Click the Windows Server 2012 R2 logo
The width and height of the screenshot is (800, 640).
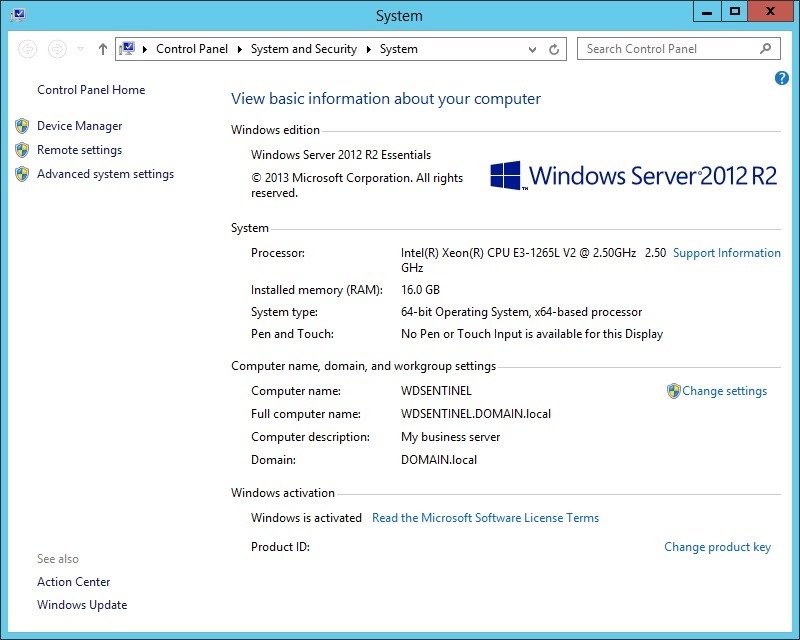[x=633, y=176]
